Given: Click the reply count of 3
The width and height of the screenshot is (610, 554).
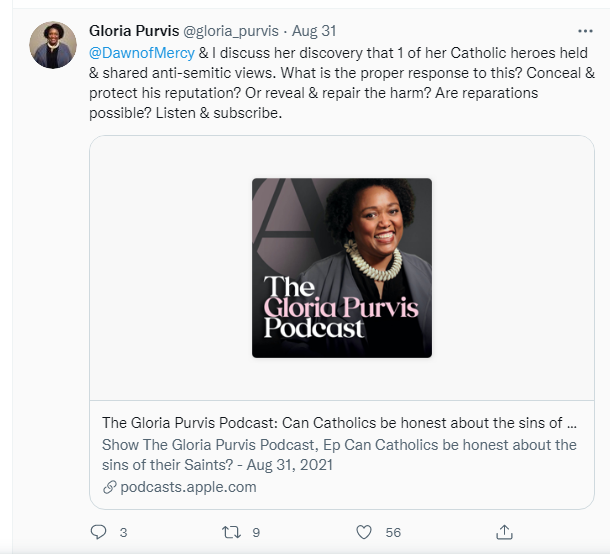Looking at the screenshot, I should click(x=123, y=533).
